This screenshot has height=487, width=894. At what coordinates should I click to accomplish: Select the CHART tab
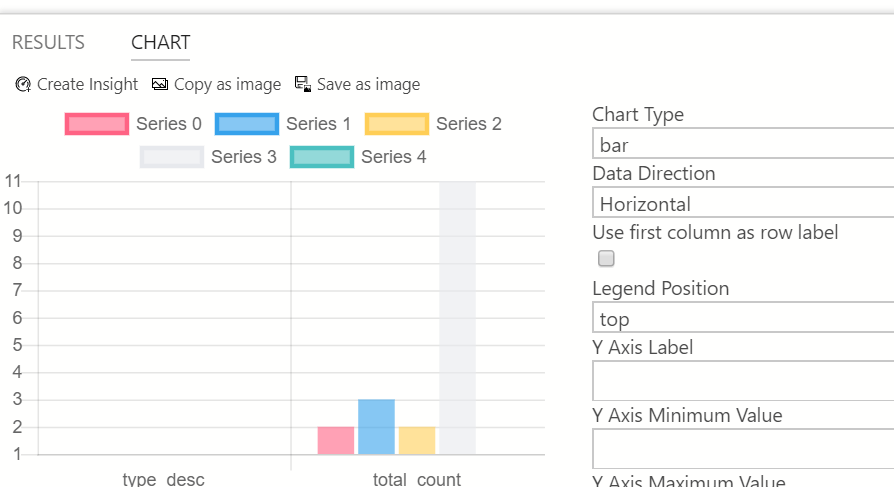point(160,43)
